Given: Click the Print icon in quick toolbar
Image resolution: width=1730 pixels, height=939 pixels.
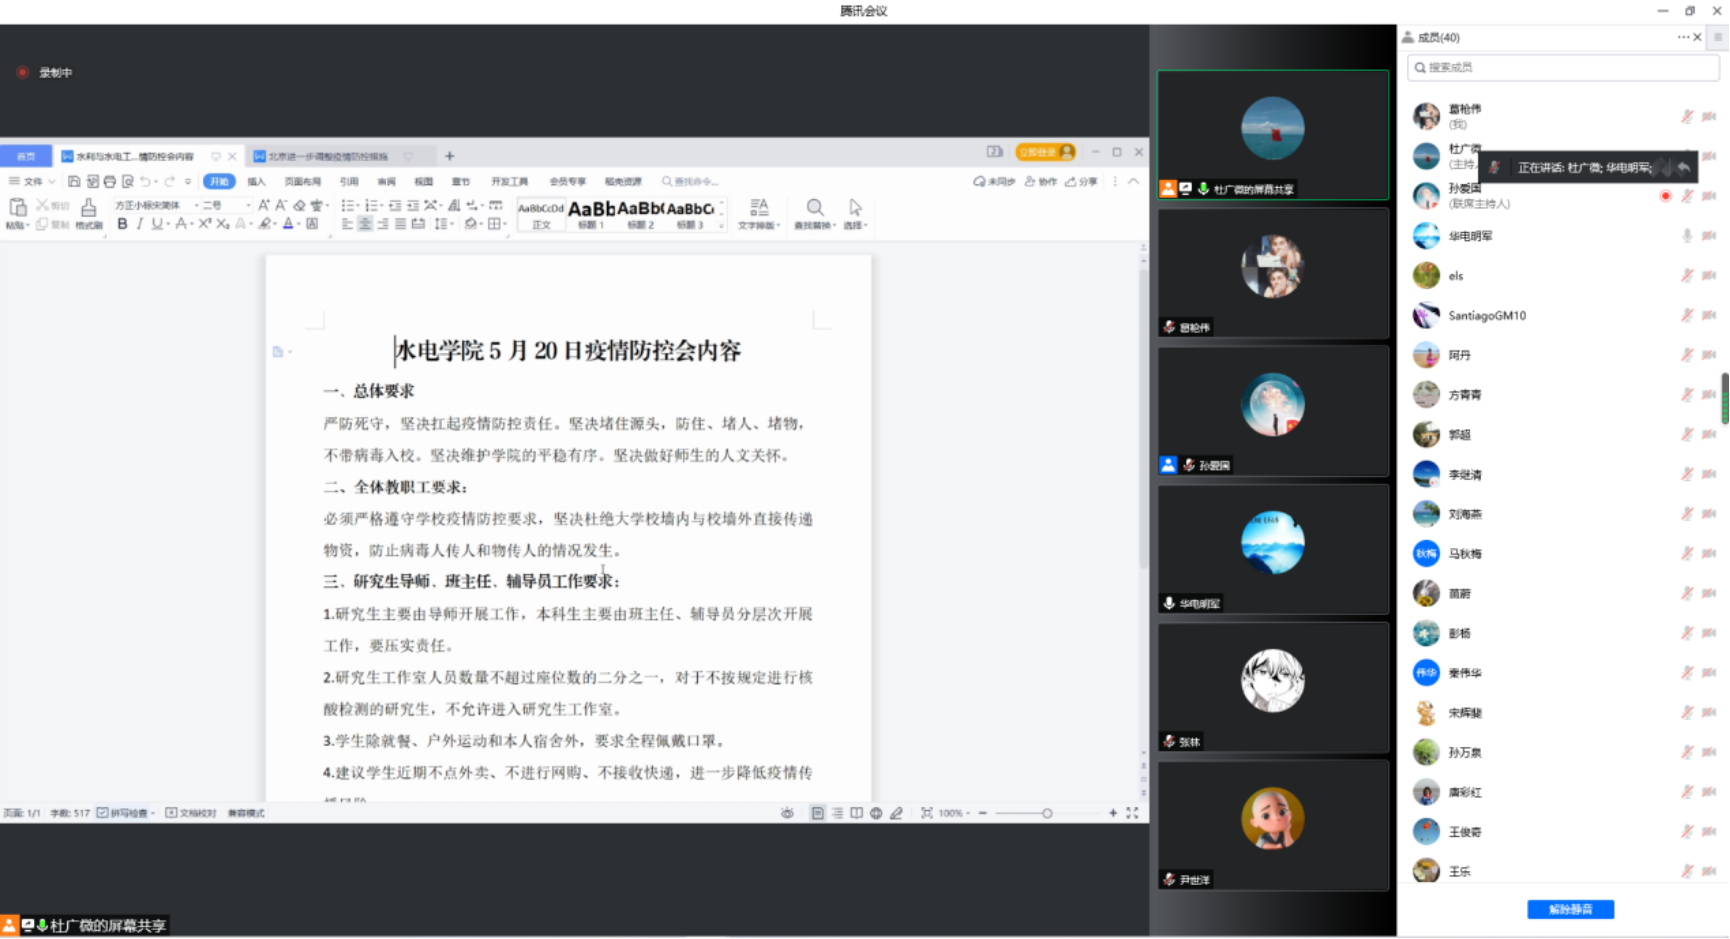Looking at the screenshot, I should (x=110, y=182).
